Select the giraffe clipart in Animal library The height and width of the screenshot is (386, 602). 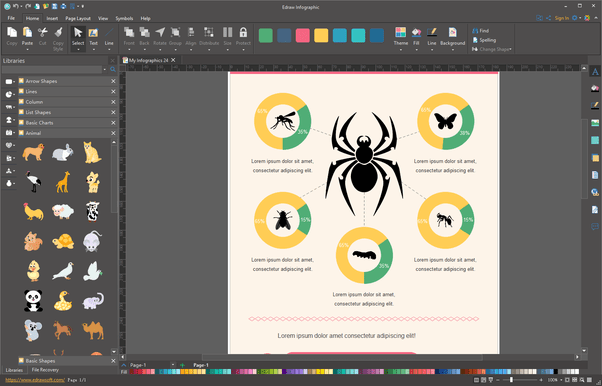(x=63, y=182)
